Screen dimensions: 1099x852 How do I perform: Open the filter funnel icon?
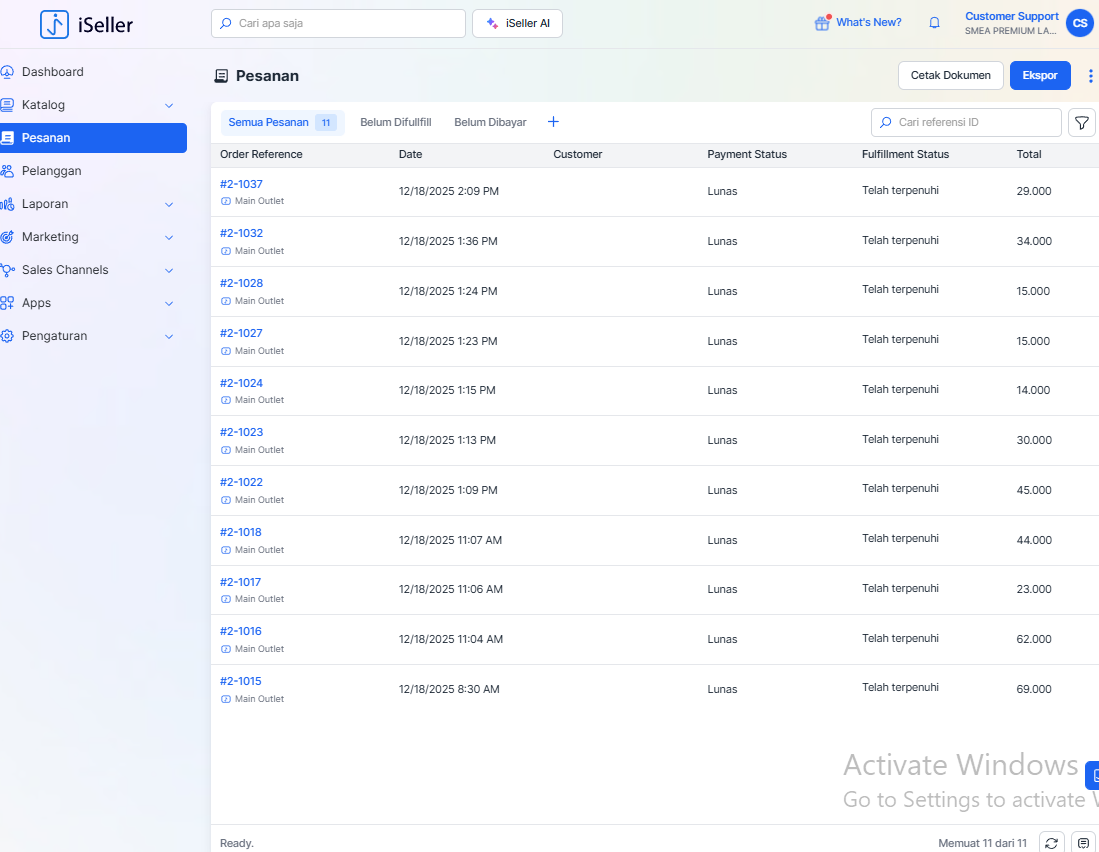pyautogui.click(x=1081, y=123)
